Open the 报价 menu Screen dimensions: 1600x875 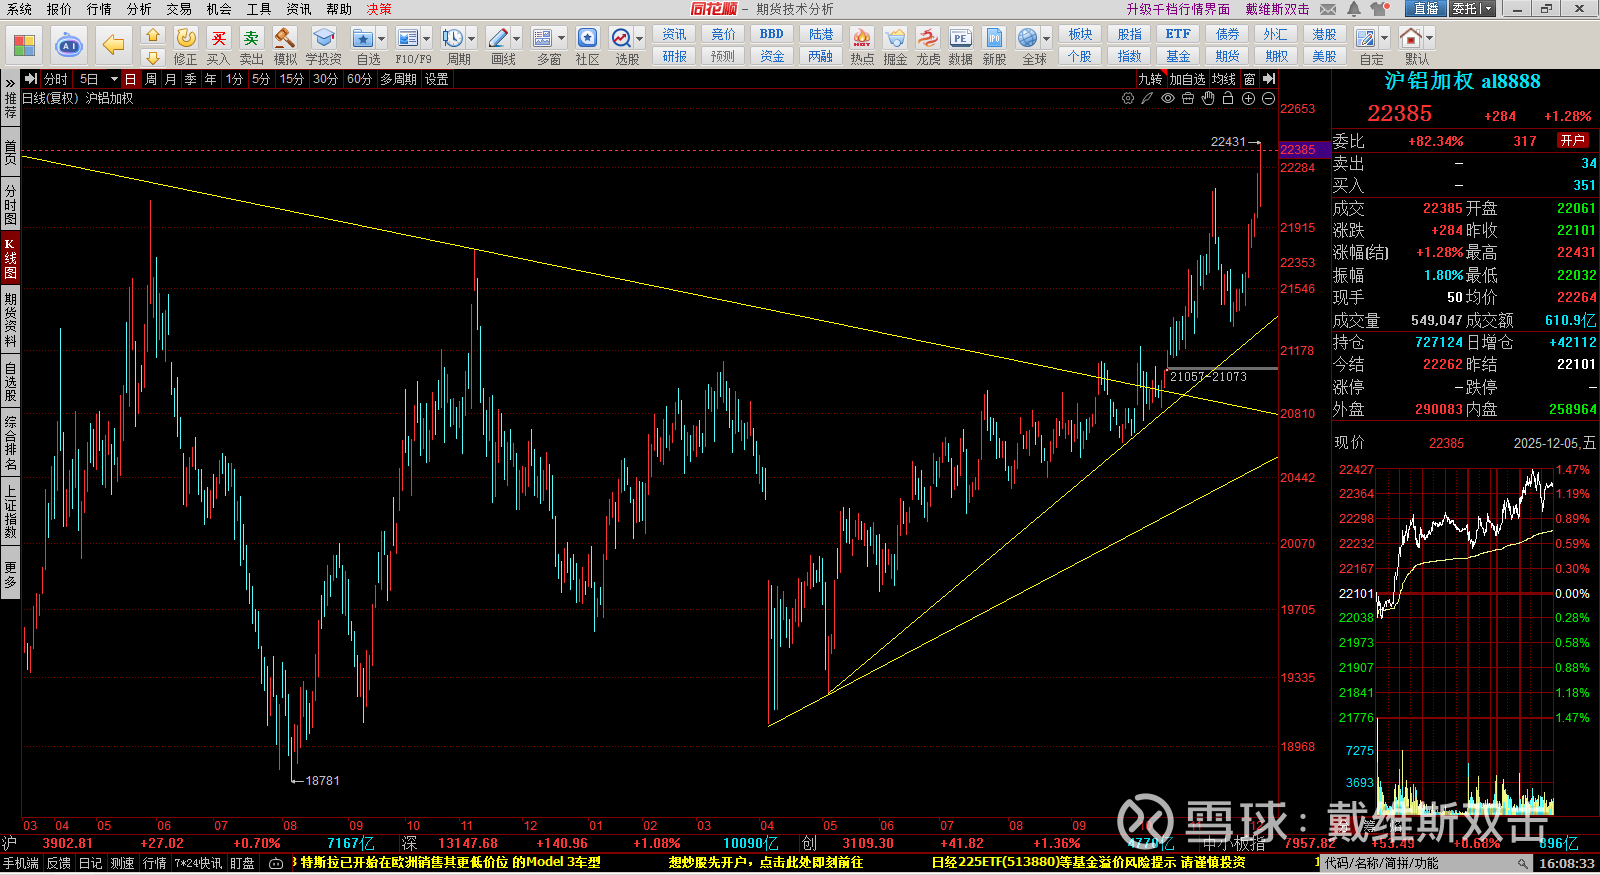click(x=59, y=9)
